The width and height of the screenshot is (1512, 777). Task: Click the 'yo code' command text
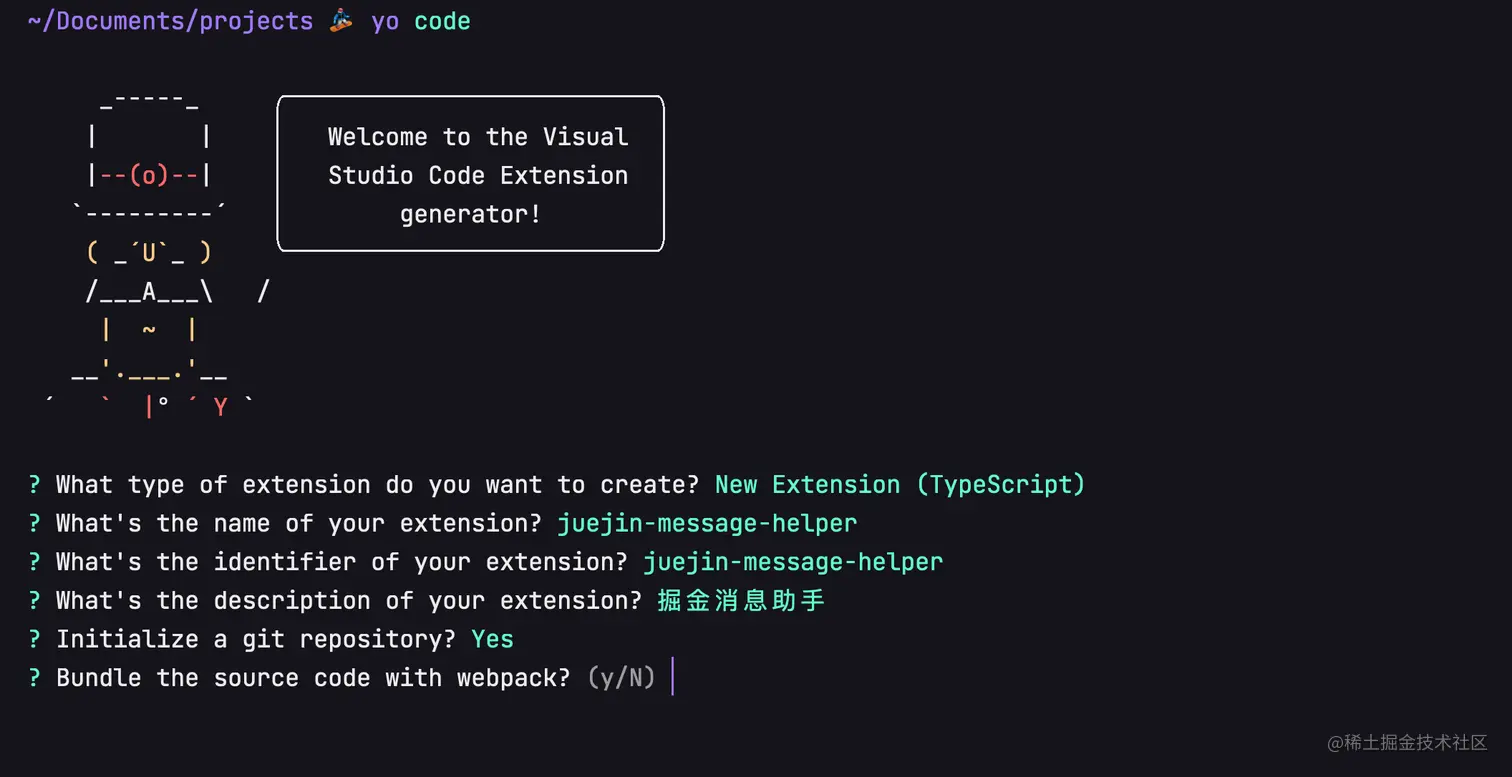click(x=421, y=22)
